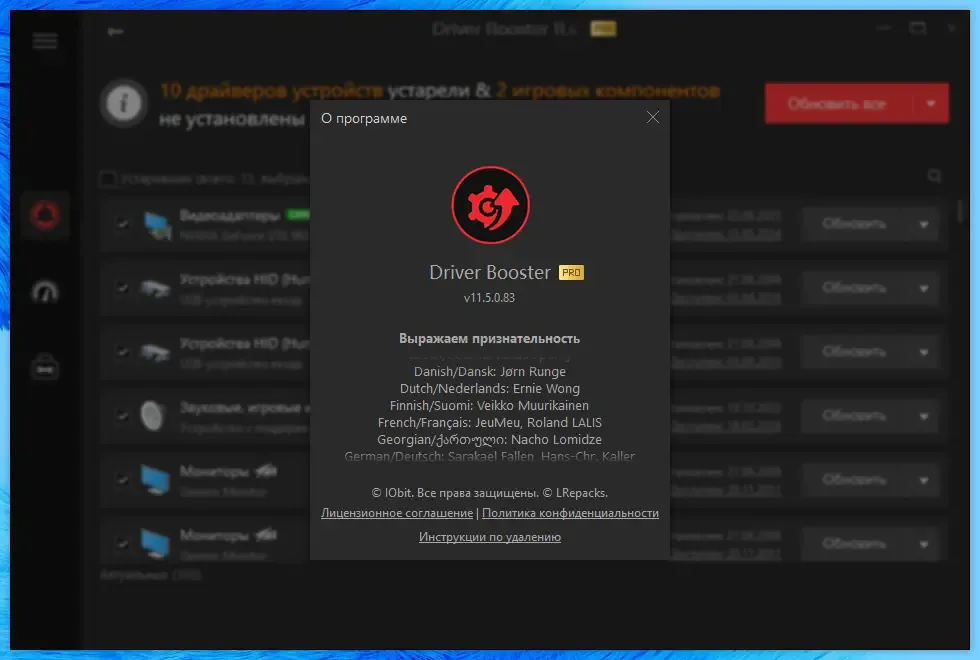The image size is (980, 660).
Task: Close the О программе dialog
Action: (x=652, y=118)
